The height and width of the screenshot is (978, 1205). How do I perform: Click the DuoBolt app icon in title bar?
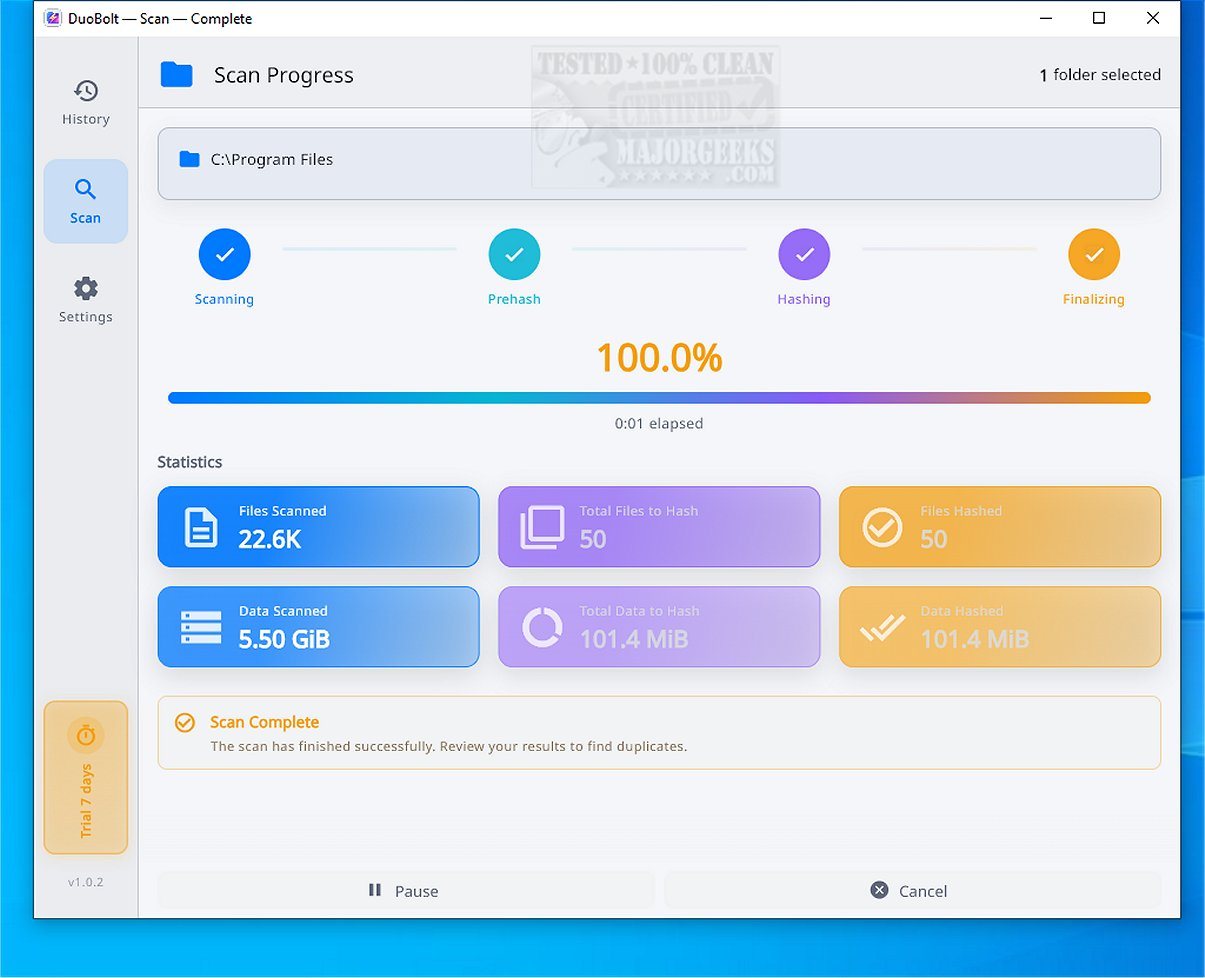(x=52, y=18)
